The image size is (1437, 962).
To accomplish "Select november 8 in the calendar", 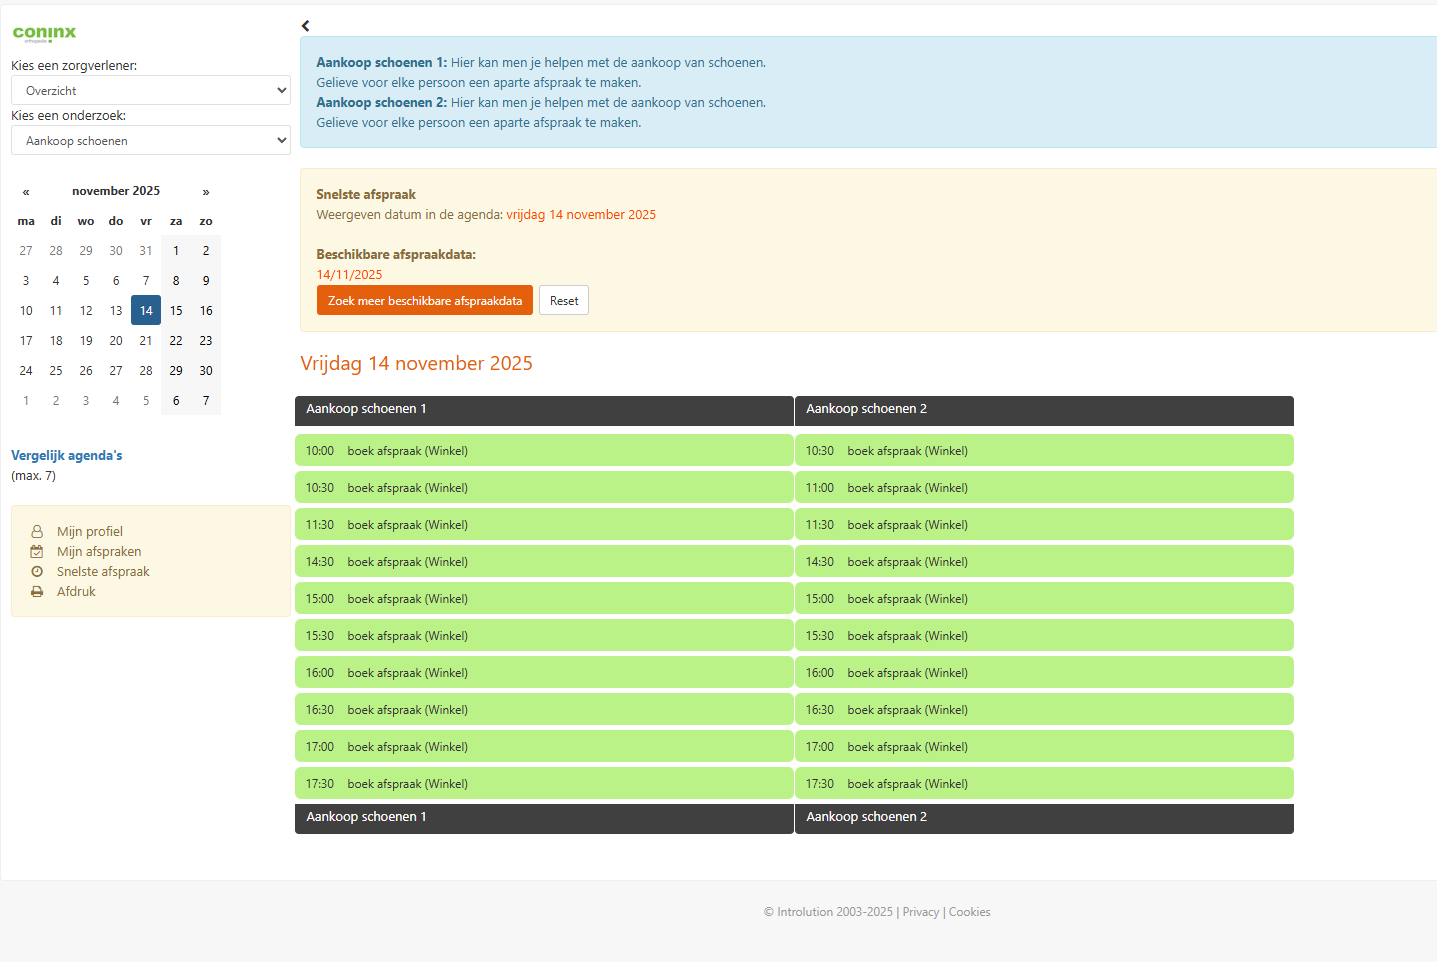I will click(176, 281).
